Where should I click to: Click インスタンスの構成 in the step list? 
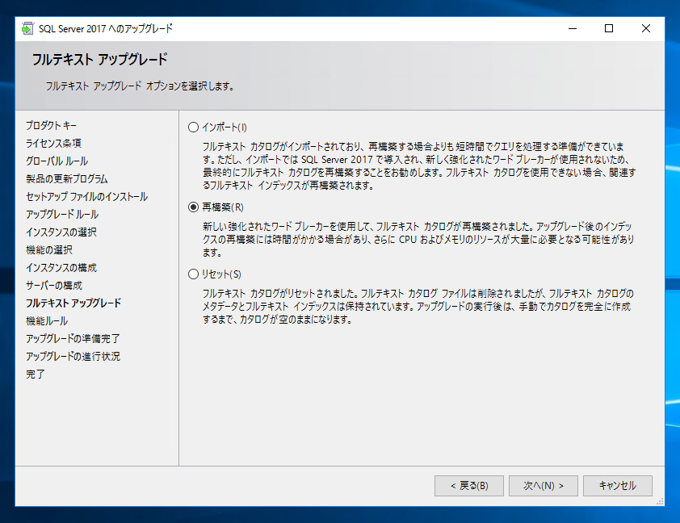61,268
